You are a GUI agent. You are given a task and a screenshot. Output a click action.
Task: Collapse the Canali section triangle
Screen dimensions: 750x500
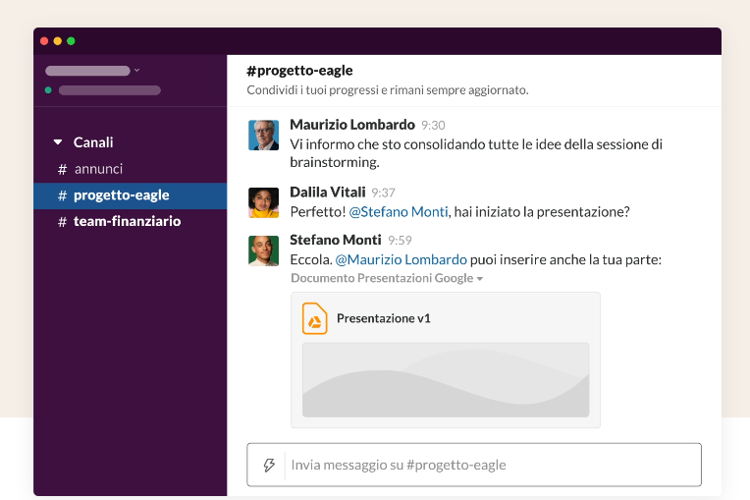pyautogui.click(x=58, y=143)
